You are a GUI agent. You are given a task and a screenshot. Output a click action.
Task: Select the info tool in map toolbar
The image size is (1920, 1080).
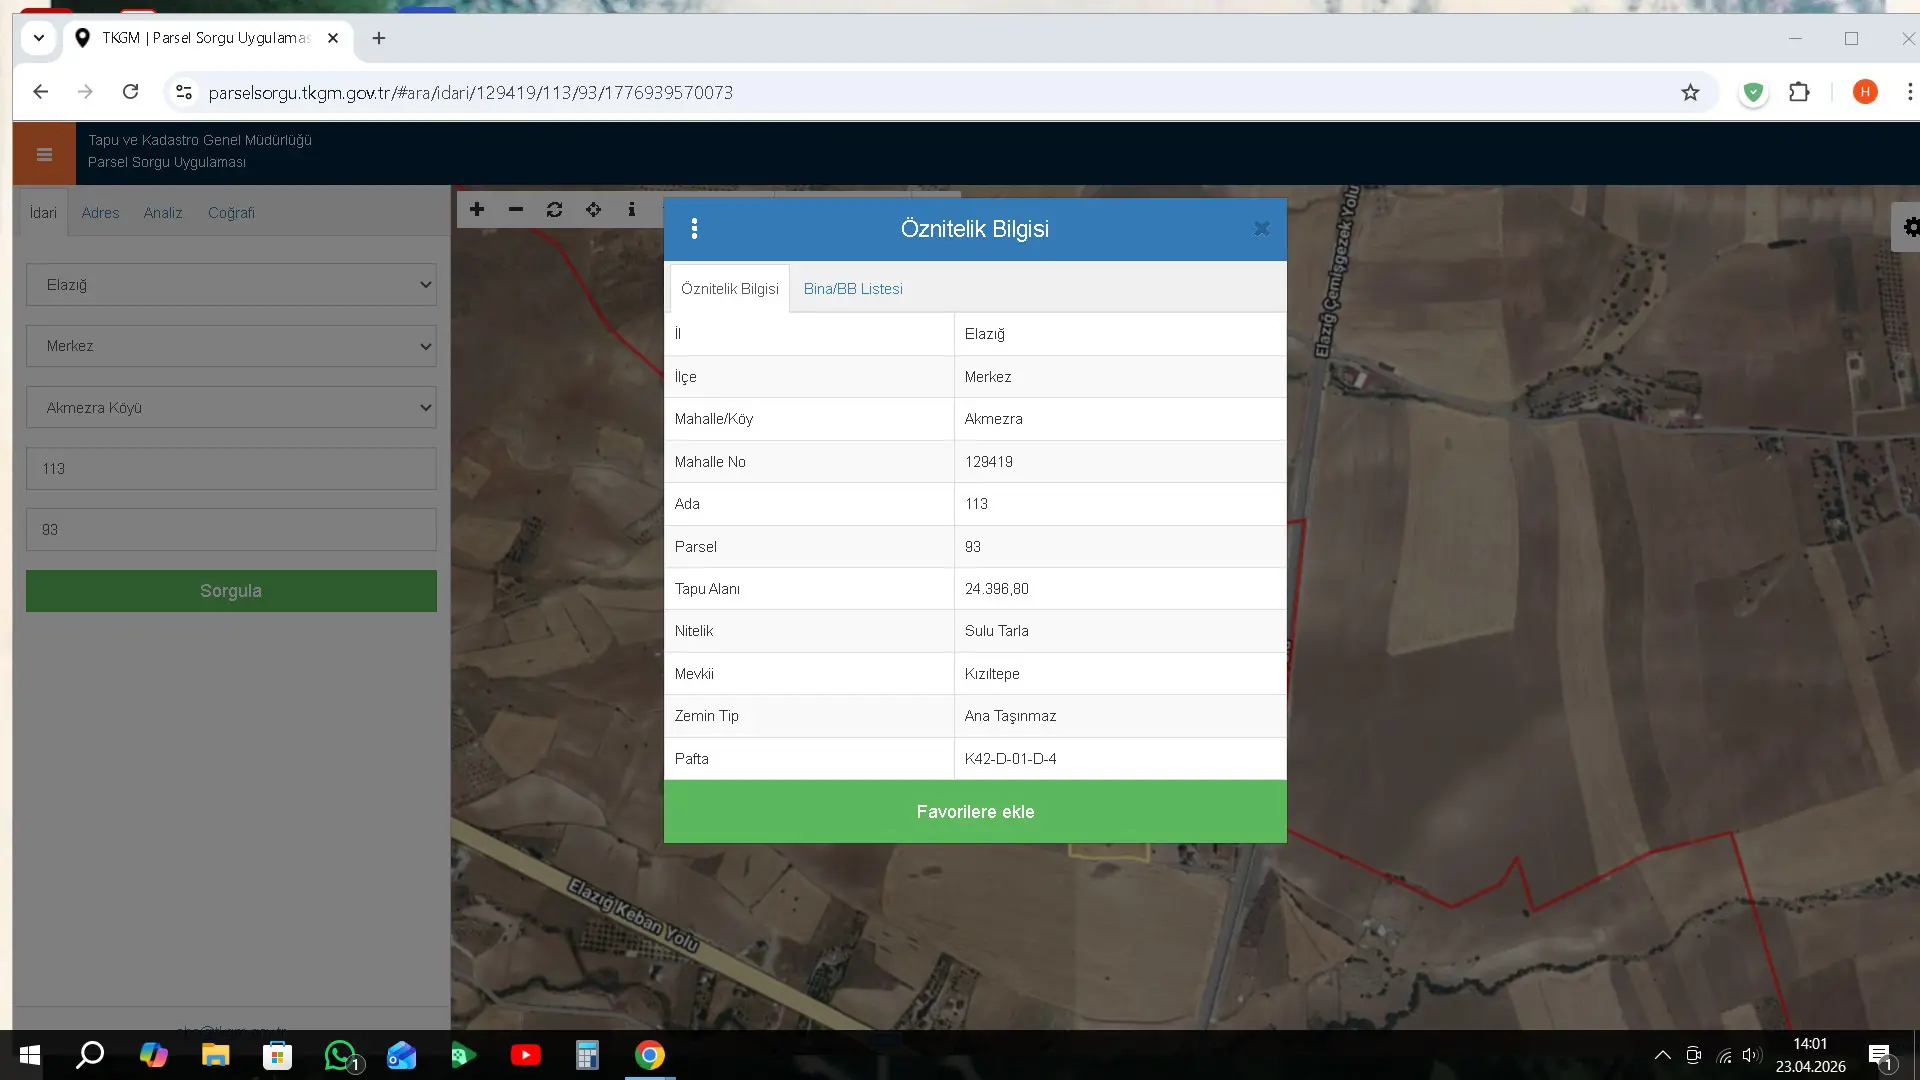point(632,209)
